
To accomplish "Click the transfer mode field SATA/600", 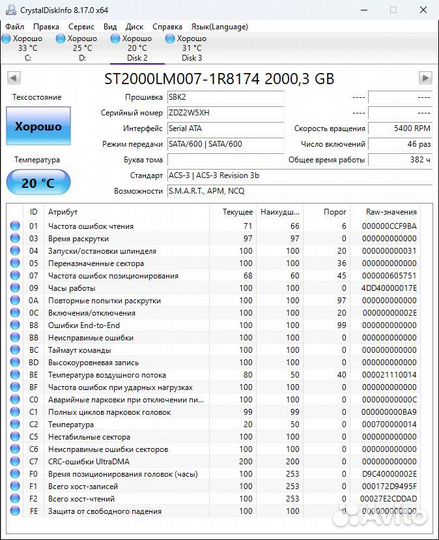I will click(226, 144).
